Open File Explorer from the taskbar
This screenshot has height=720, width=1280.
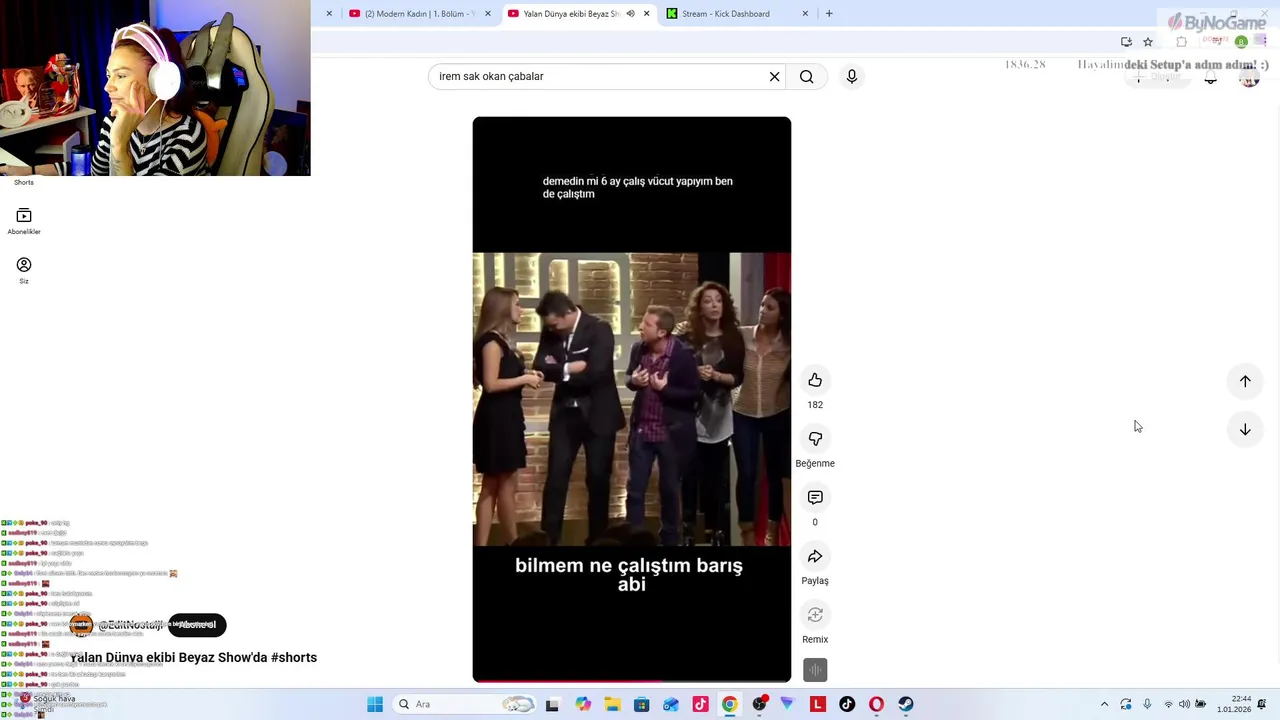(612, 704)
